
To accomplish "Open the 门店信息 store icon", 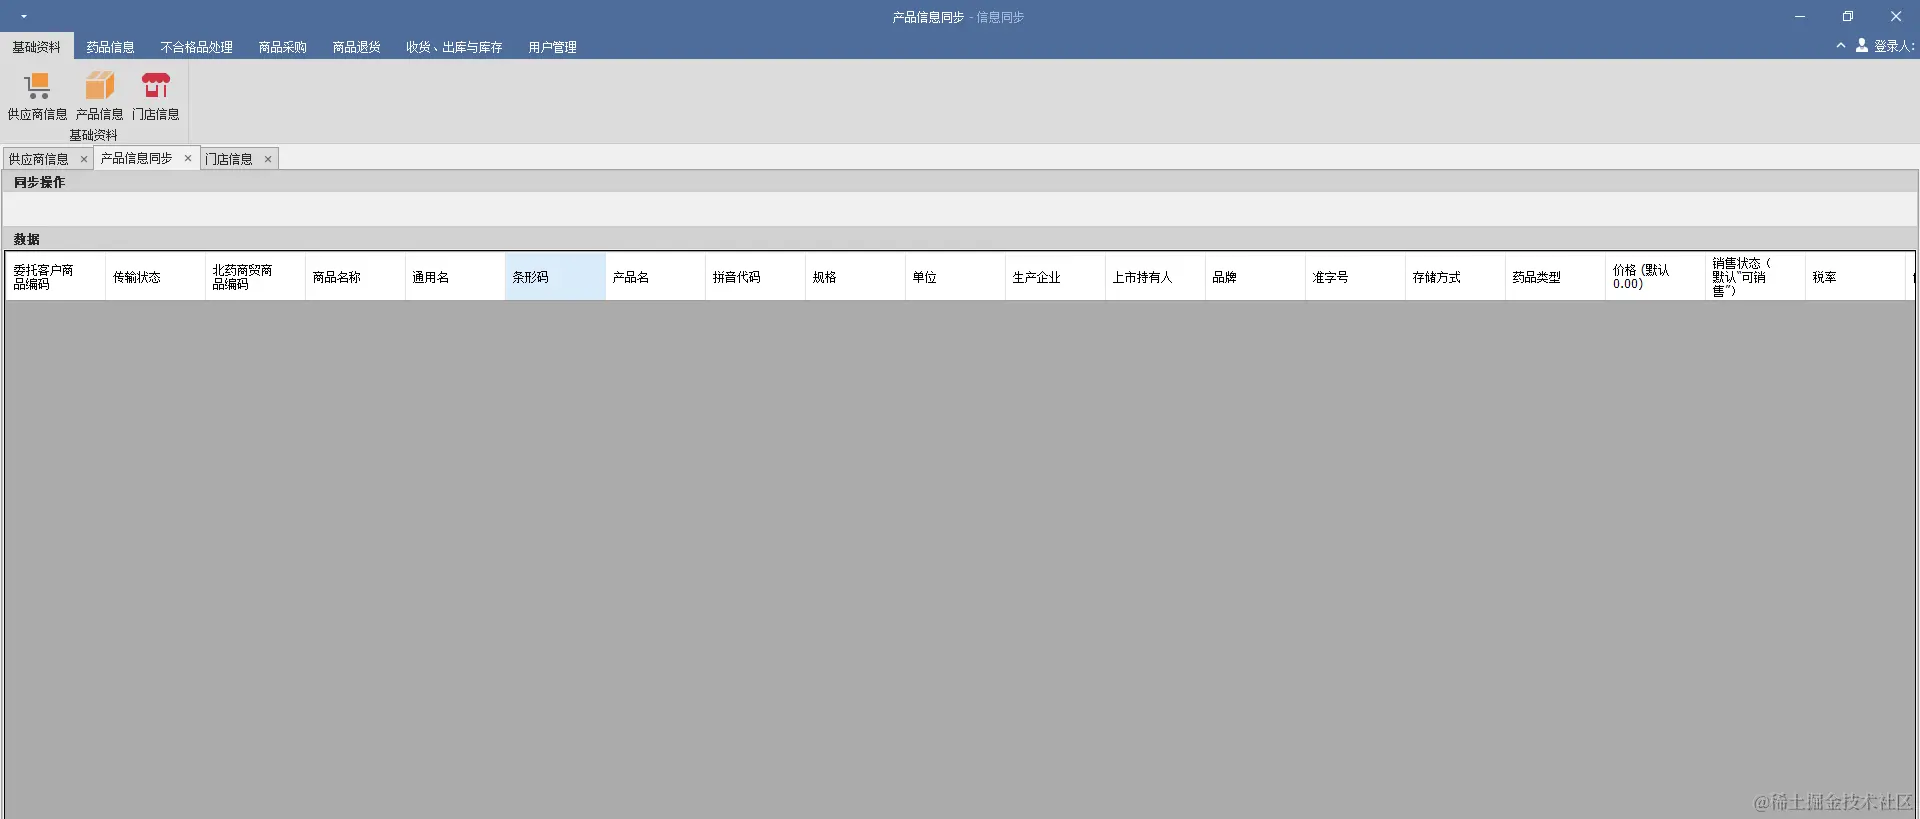I will point(155,96).
